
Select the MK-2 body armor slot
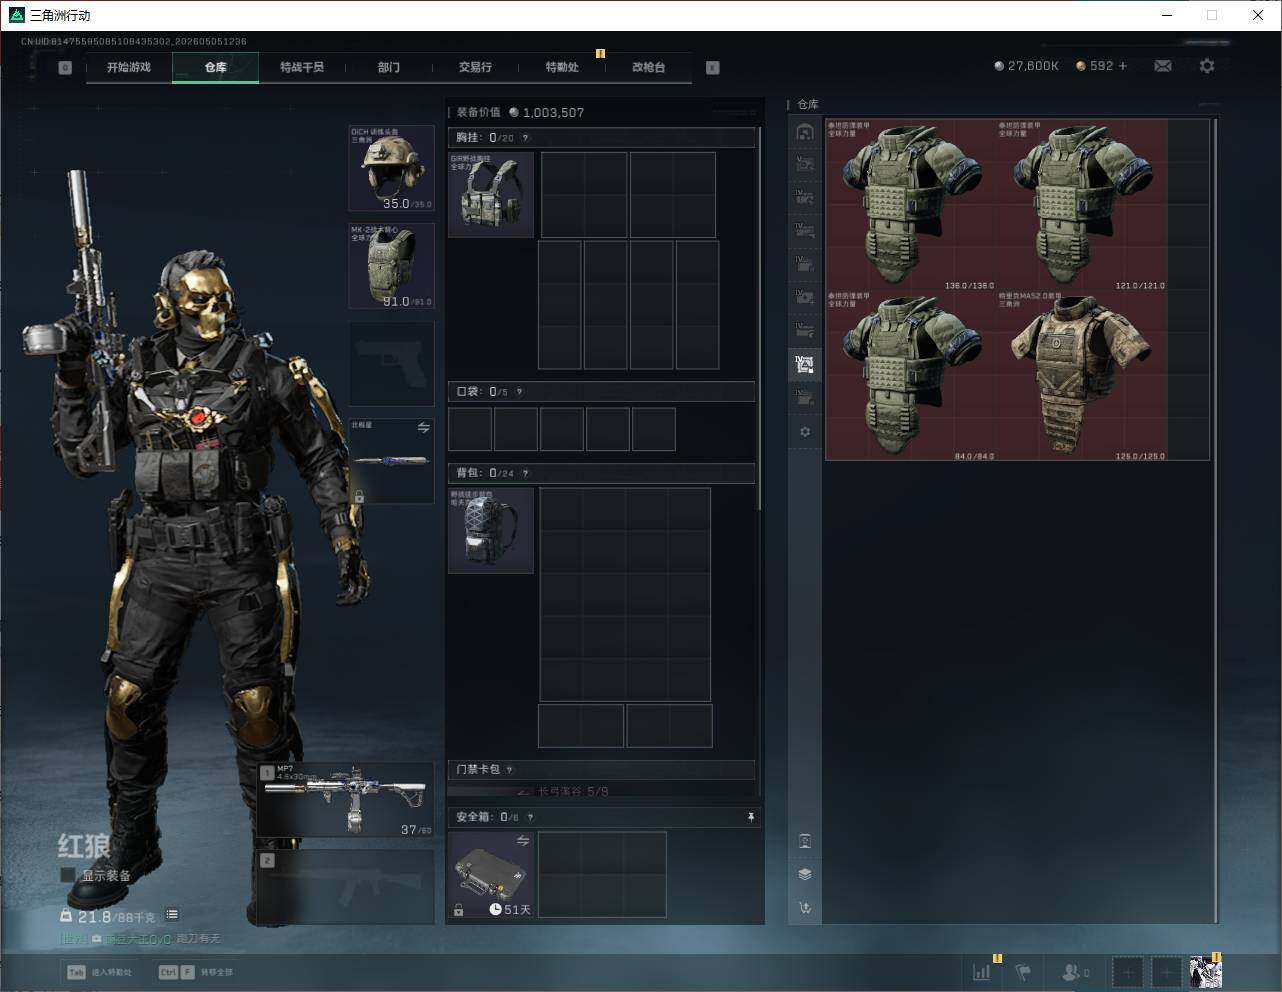pyautogui.click(x=391, y=265)
